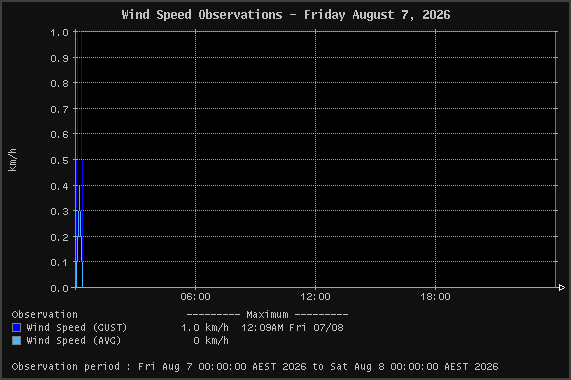Click the 1.0 km/h gust maximum value
571x380 pixels.
[205, 328]
